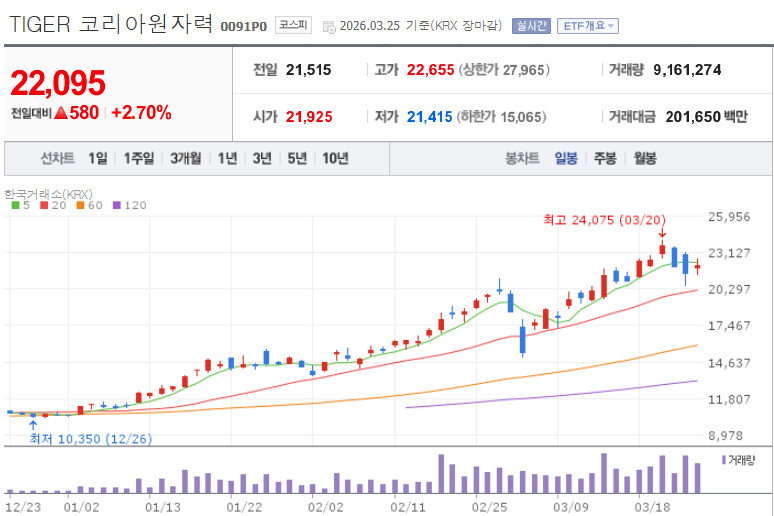Click the upper limit value 27,965
Screen dimensions: 774x516
[523, 70]
